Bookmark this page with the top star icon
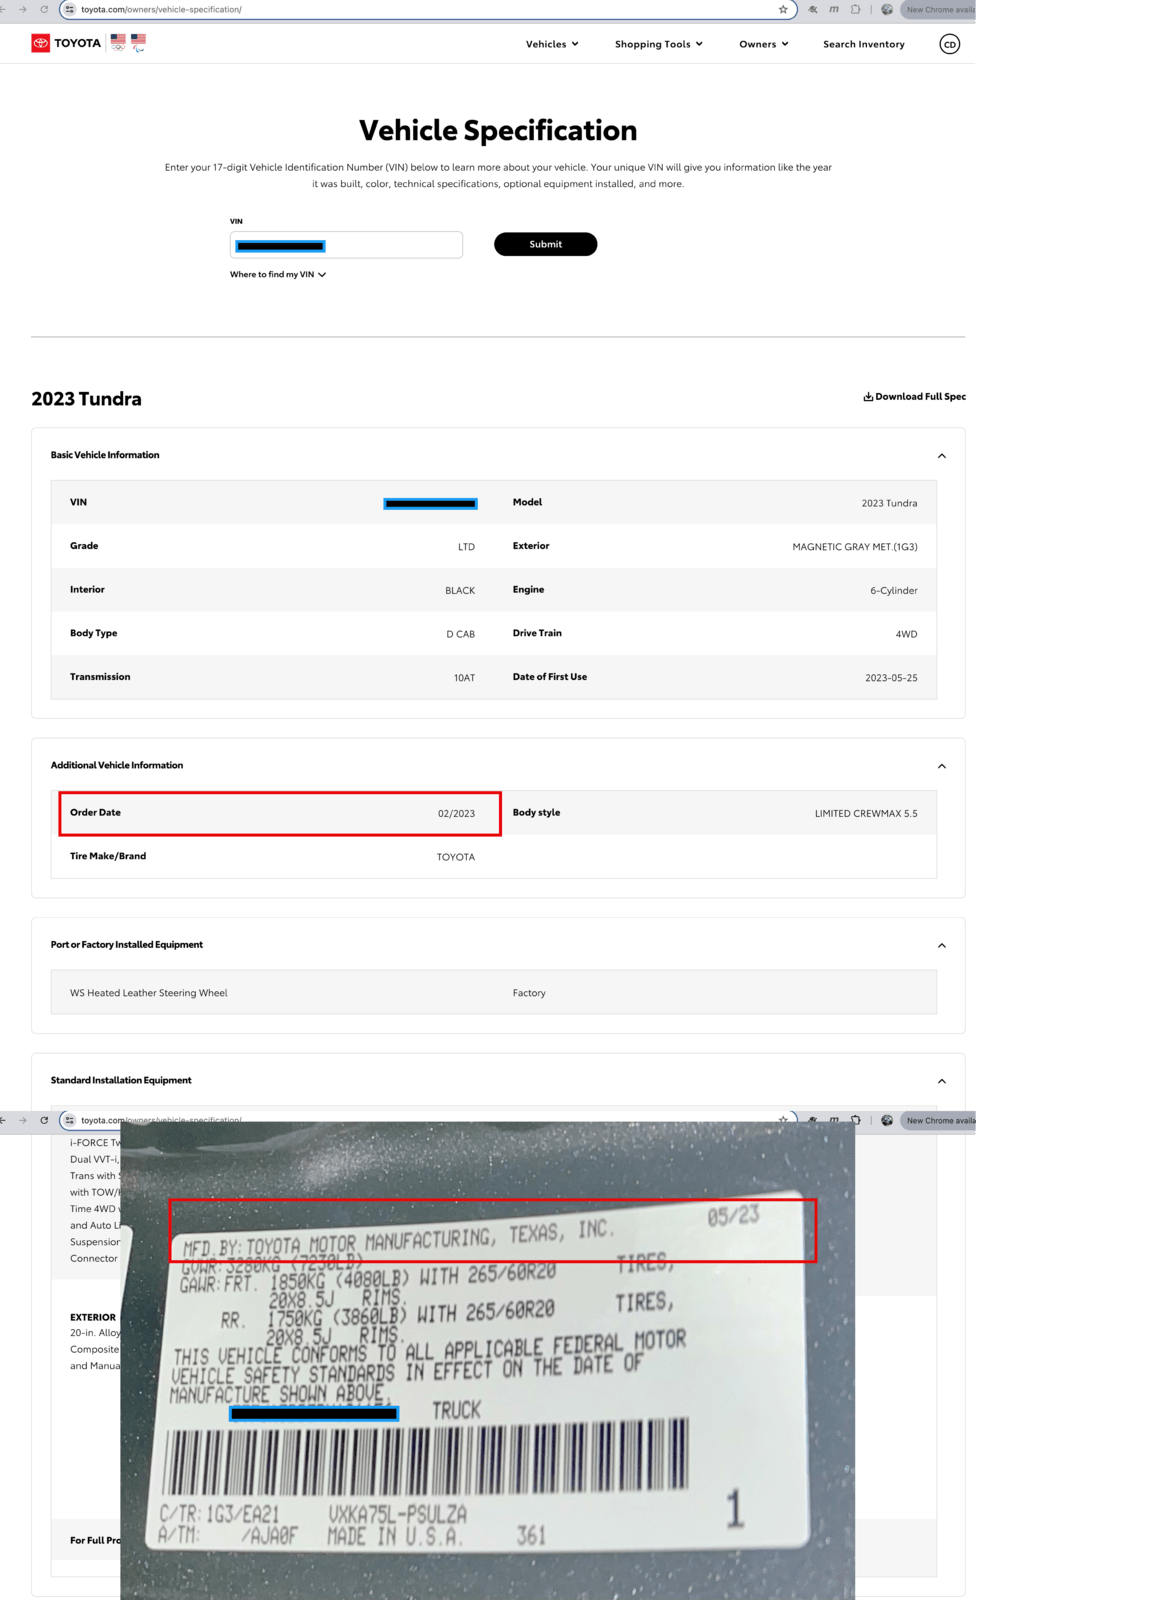The image size is (1159, 1600). (x=783, y=9)
